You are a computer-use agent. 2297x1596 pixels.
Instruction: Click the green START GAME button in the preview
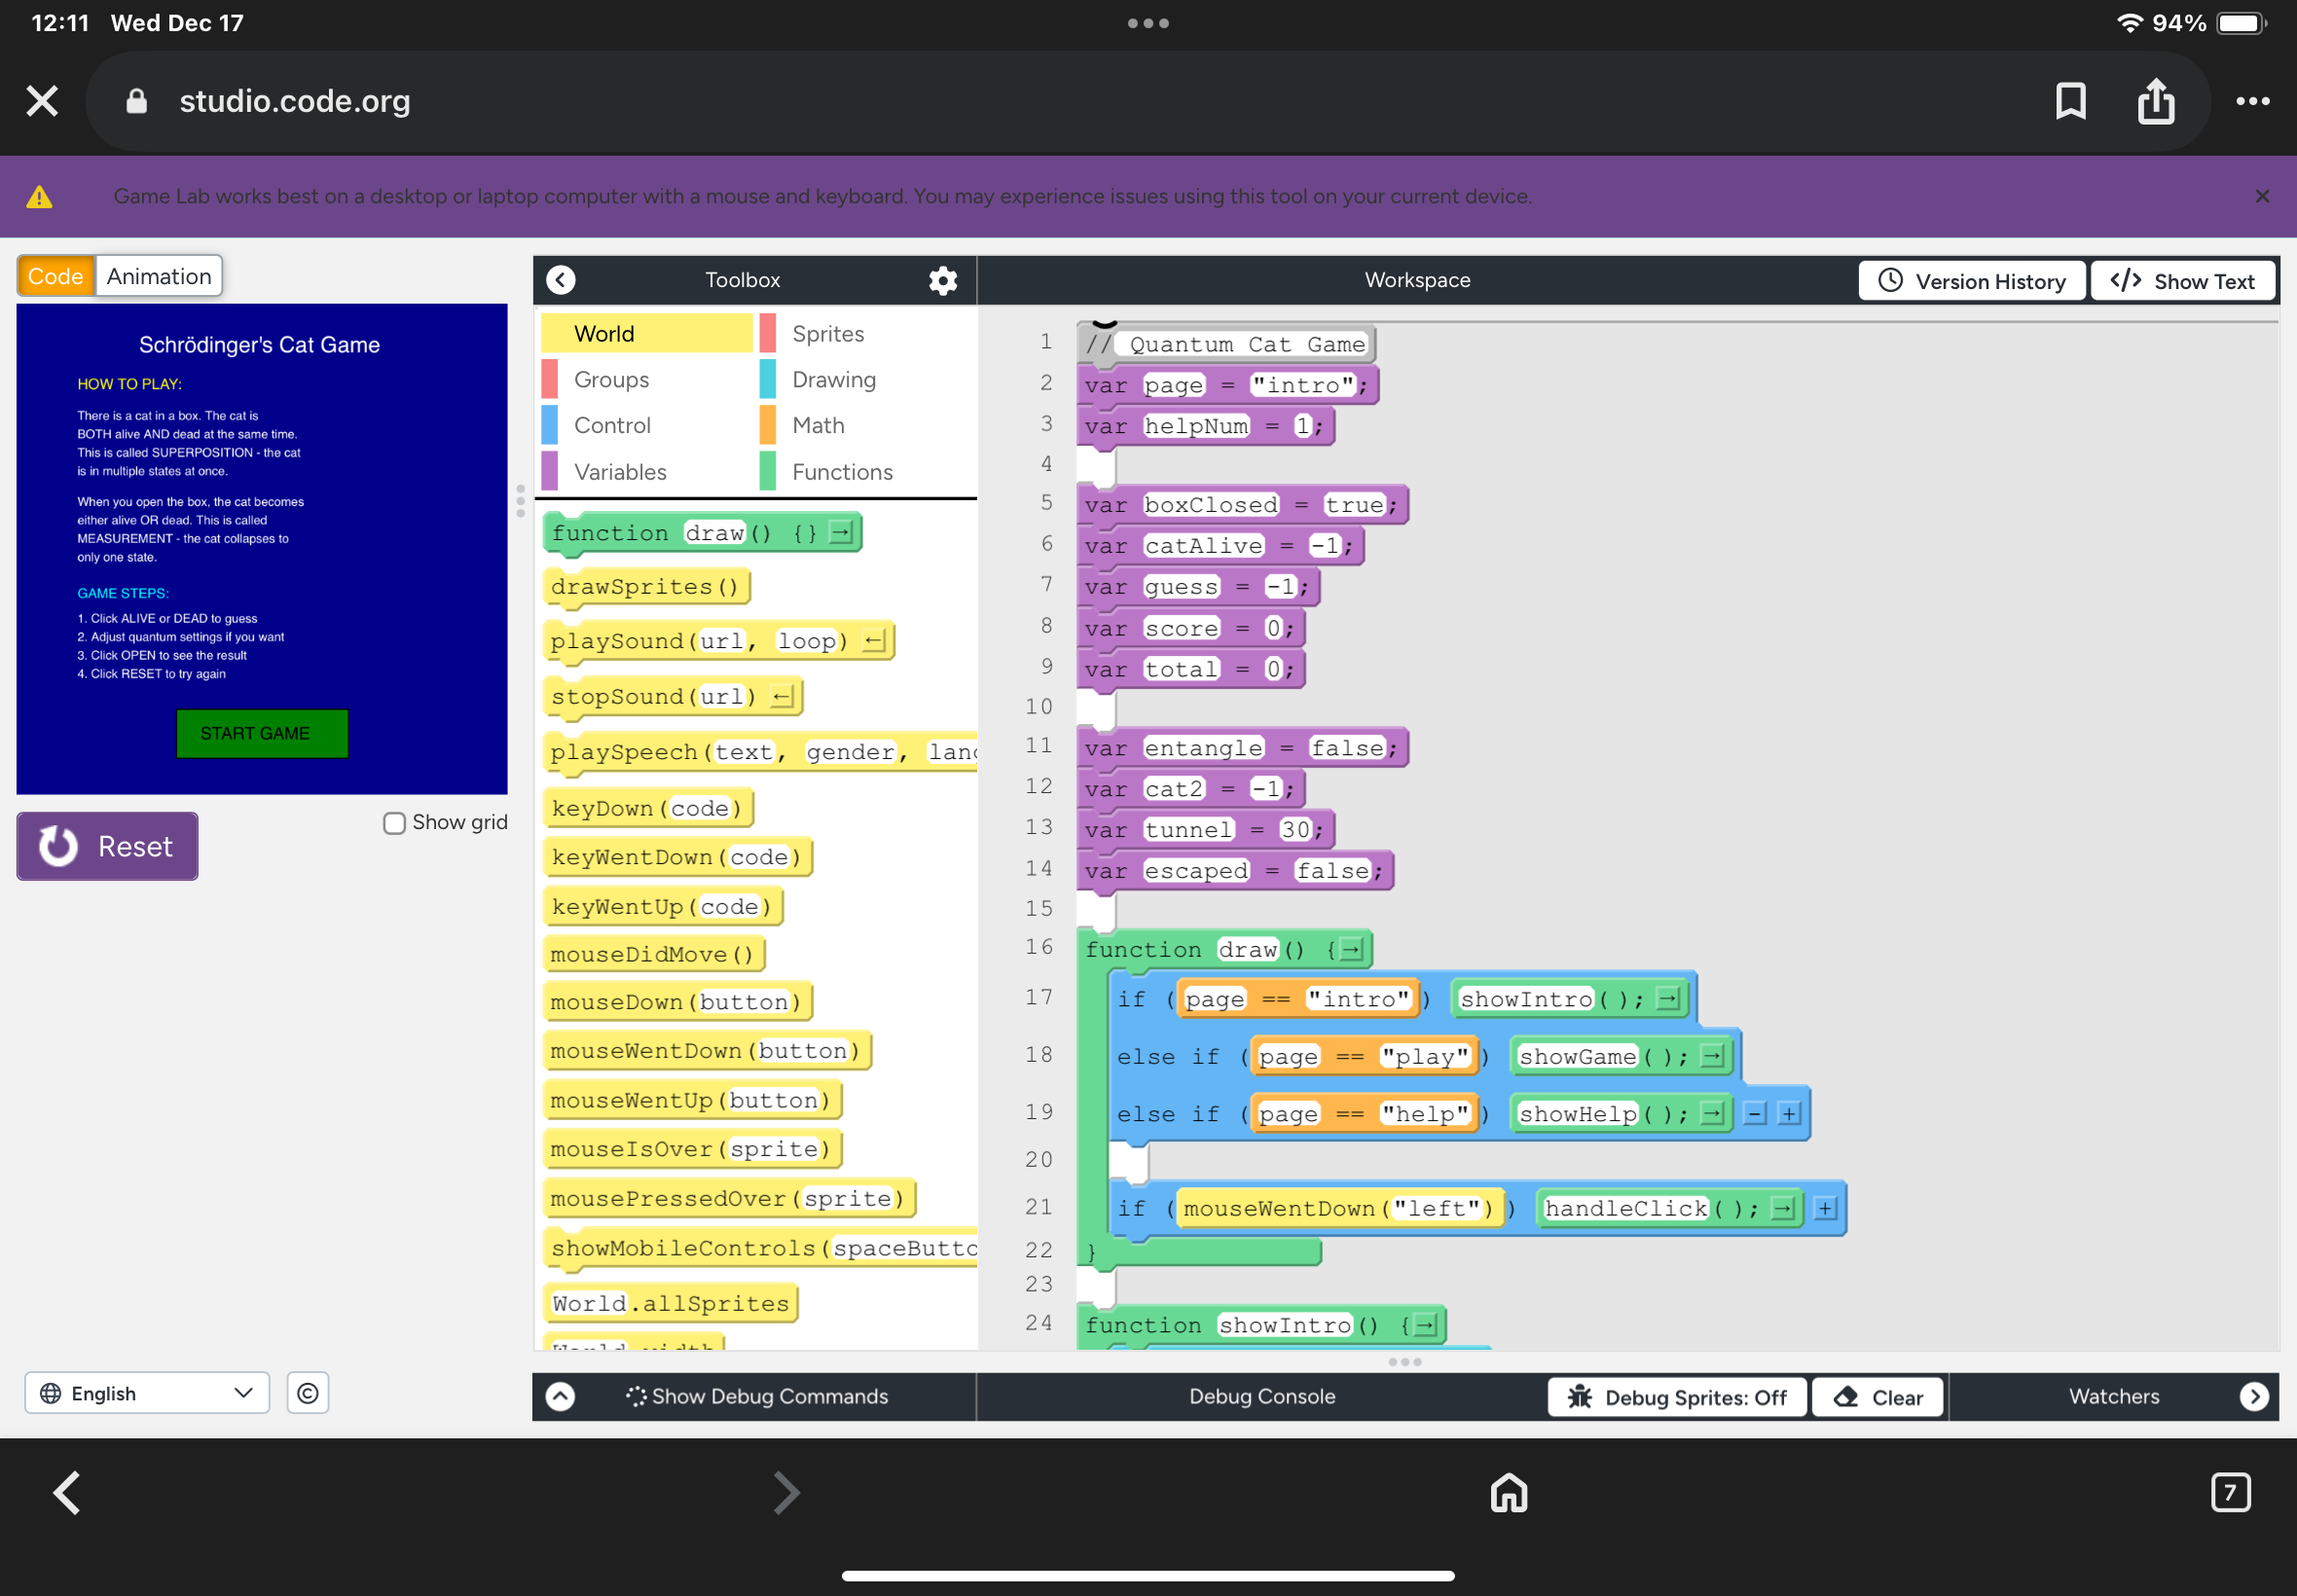coord(262,734)
